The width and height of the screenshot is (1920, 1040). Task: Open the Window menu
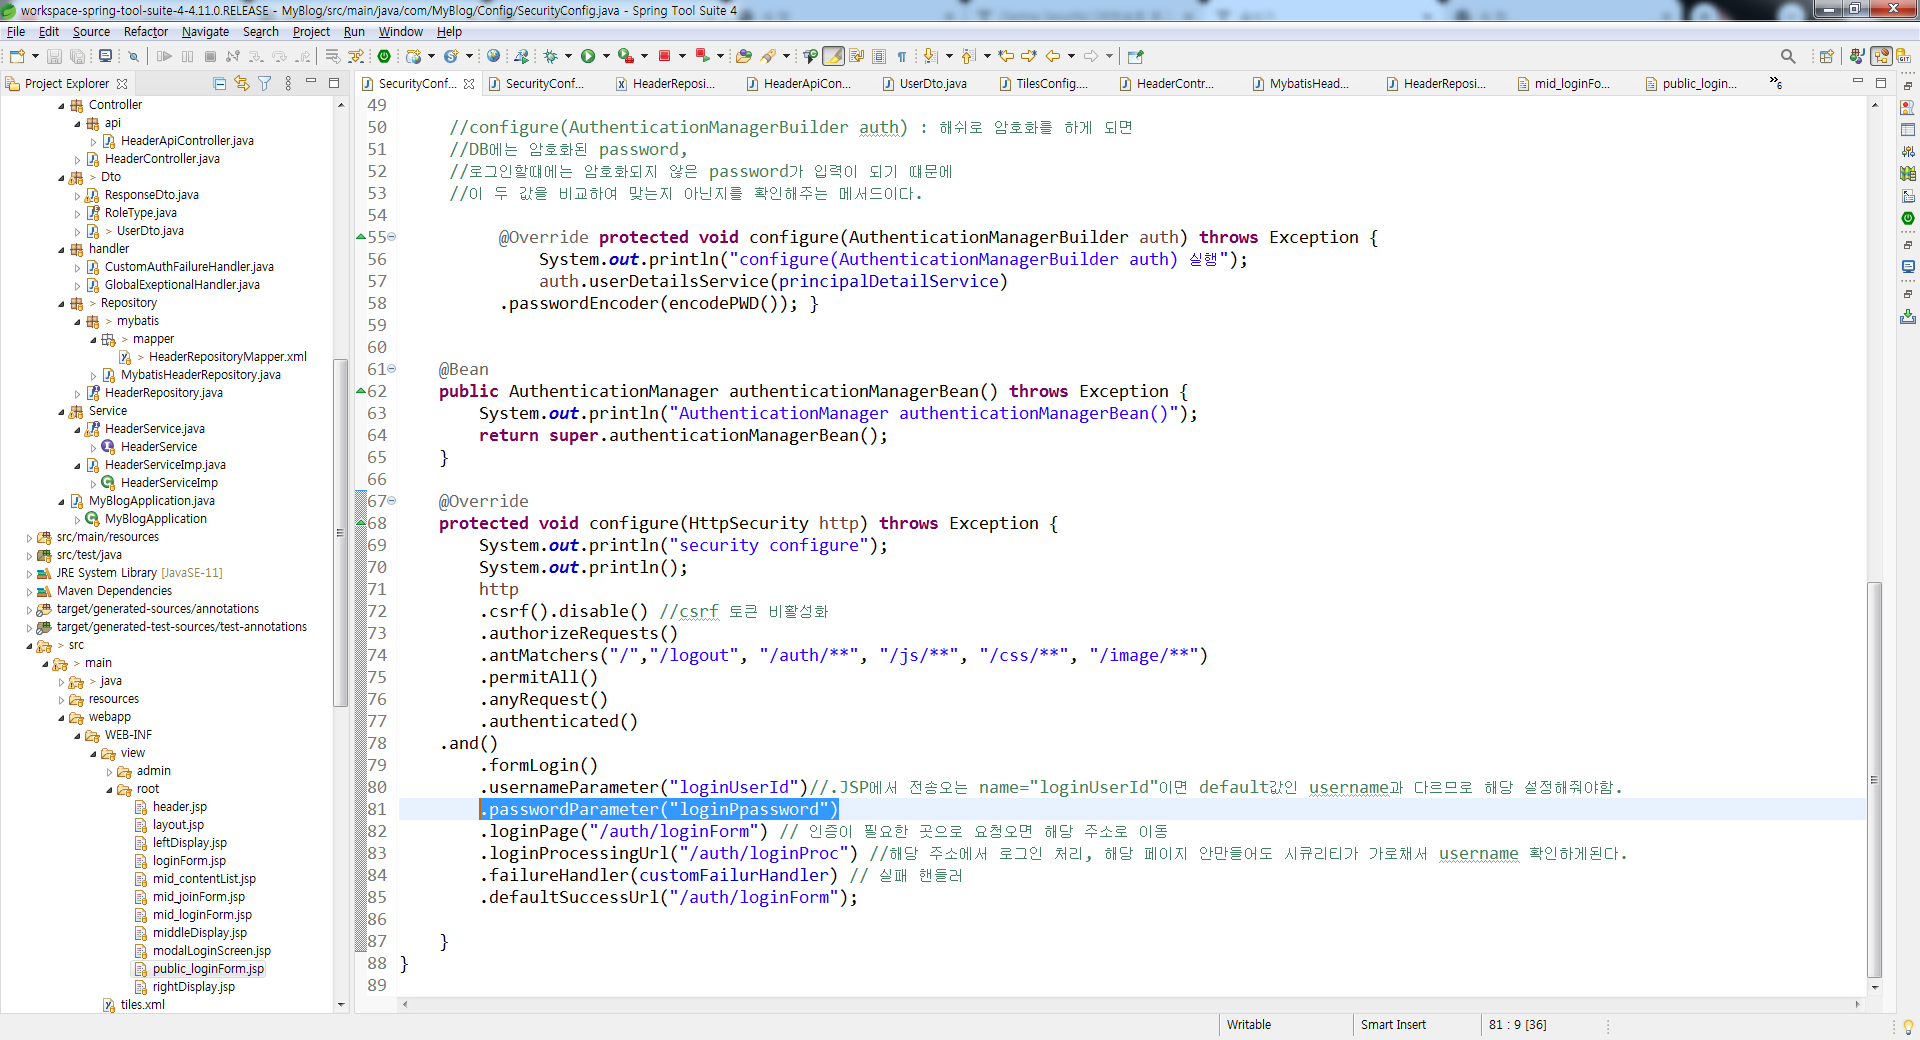[x=401, y=31]
